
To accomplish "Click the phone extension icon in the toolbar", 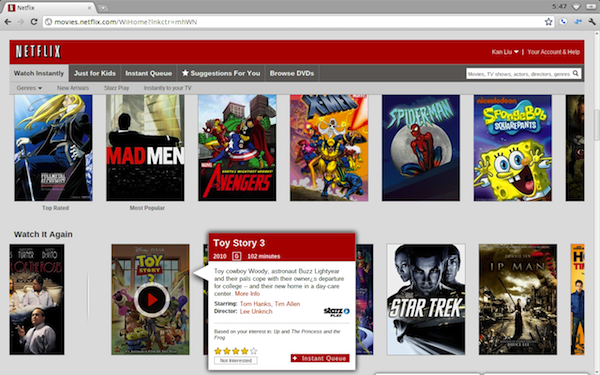I will point(563,22).
